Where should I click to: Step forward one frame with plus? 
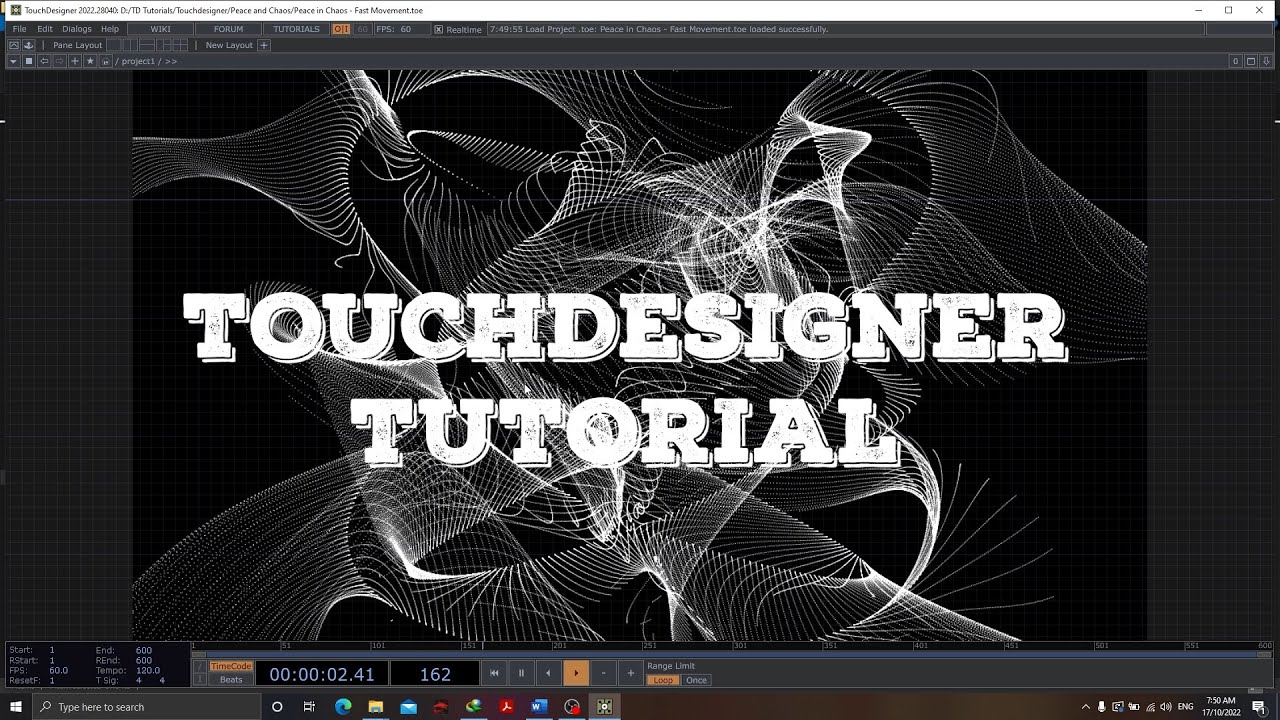[x=630, y=673]
